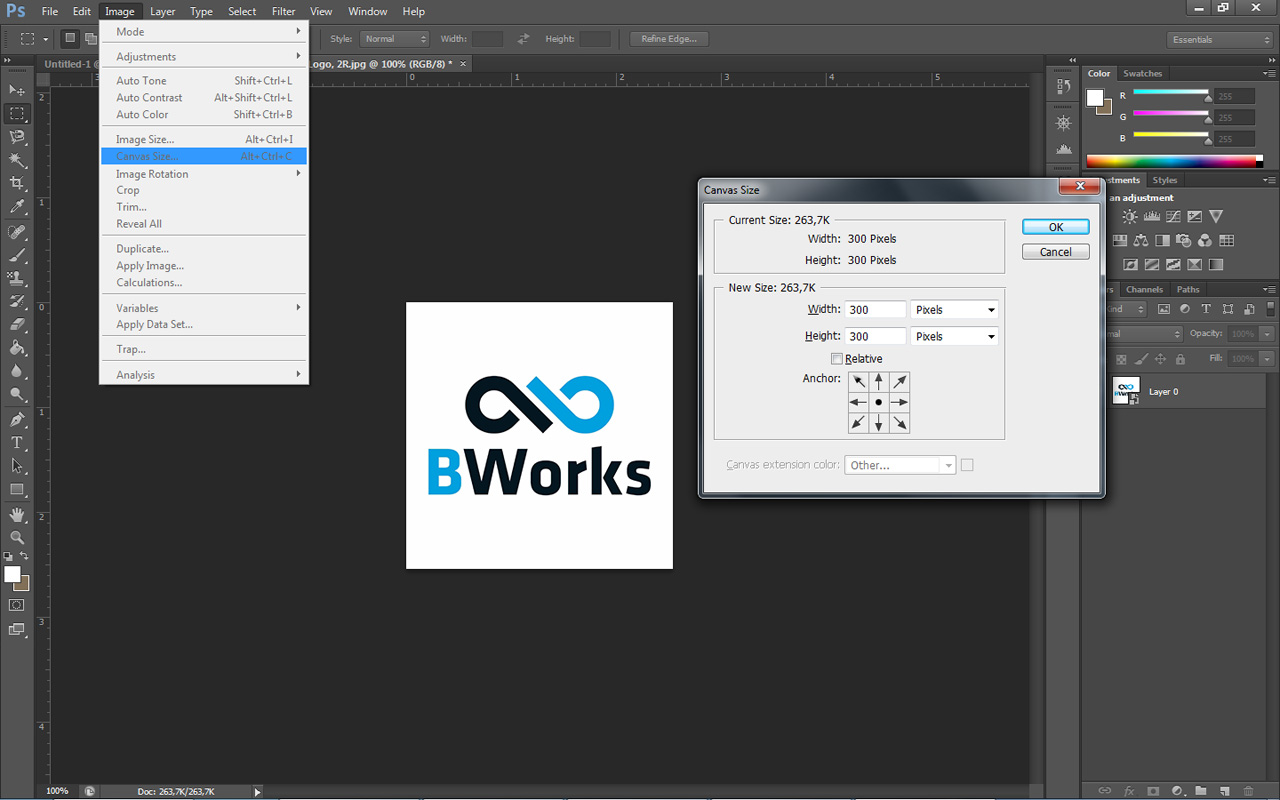Screen dimensions: 1280x800
Task: Select the Clone Stamp tool
Action: coord(17,278)
